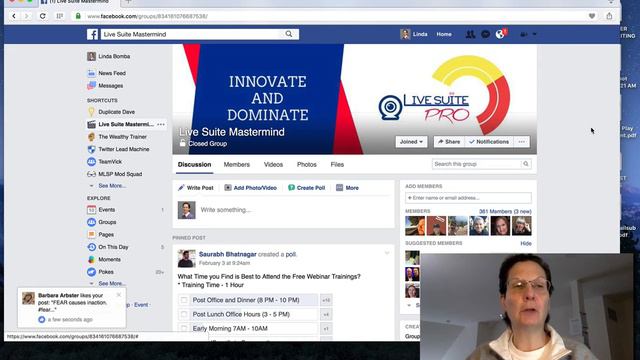Open the group more options ellipsis button
The height and width of the screenshot is (360, 640).
[x=522, y=142]
